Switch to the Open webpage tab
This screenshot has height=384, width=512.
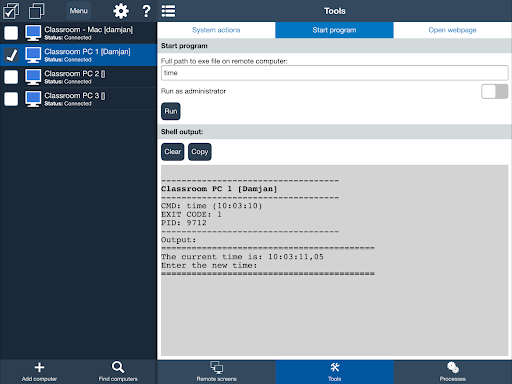[x=453, y=30]
